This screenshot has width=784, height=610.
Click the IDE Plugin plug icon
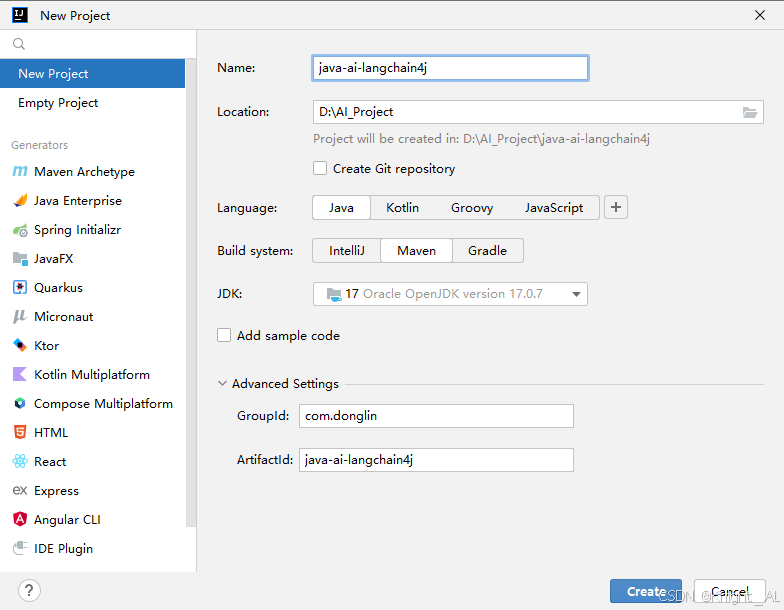(x=20, y=548)
